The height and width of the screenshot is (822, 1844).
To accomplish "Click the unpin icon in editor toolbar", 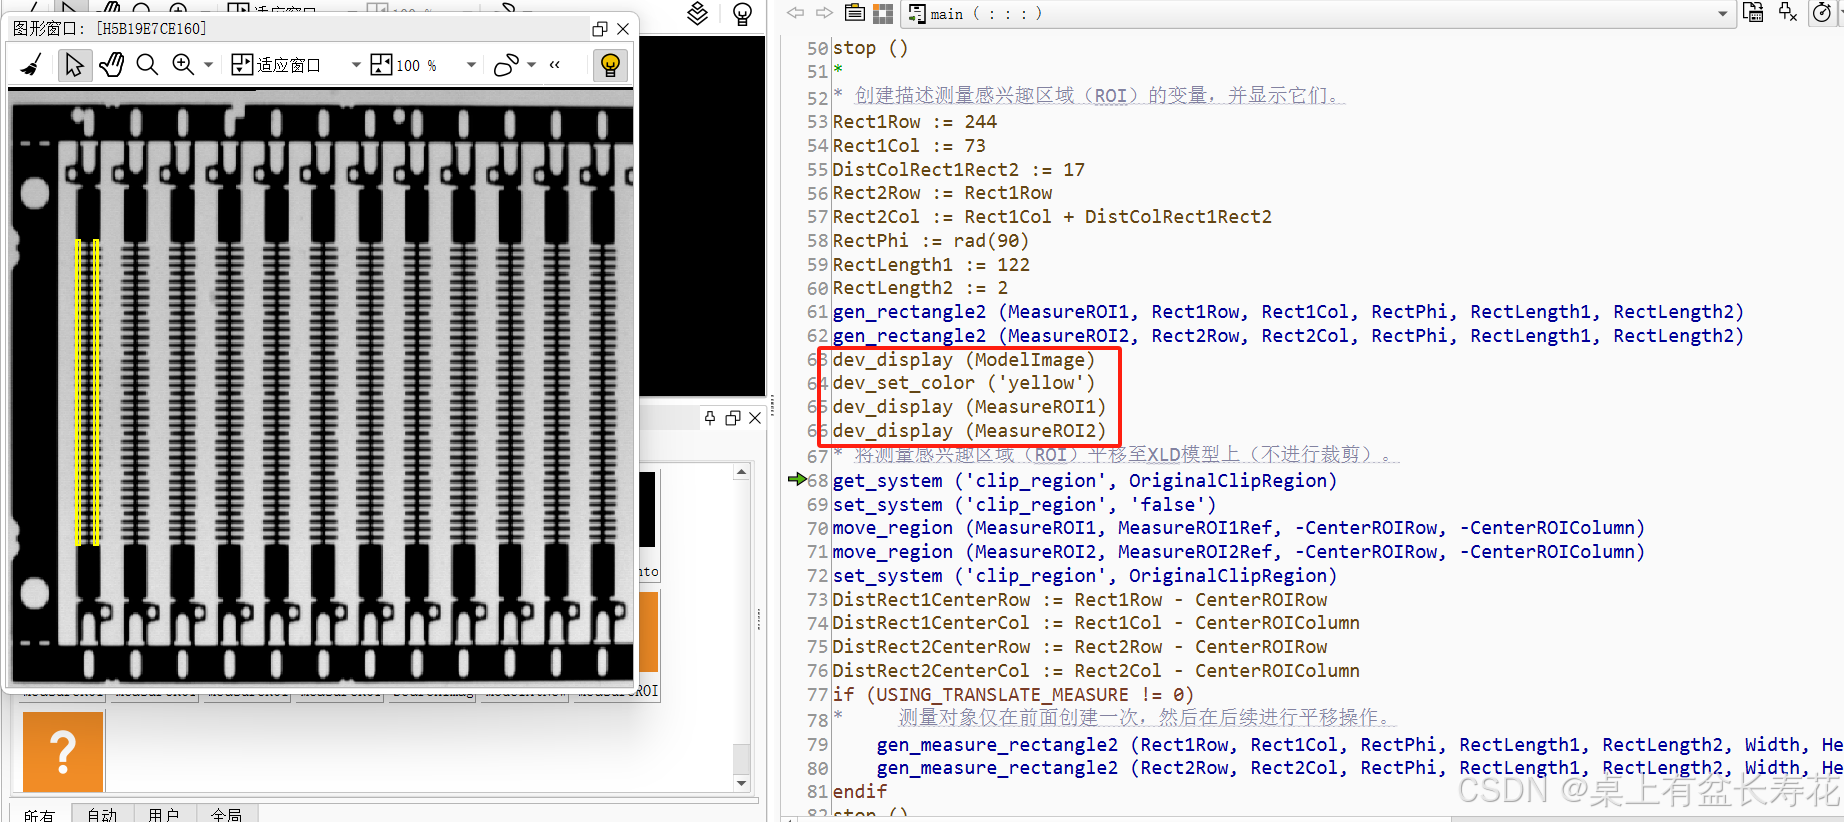I will [x=1788, y=12].
